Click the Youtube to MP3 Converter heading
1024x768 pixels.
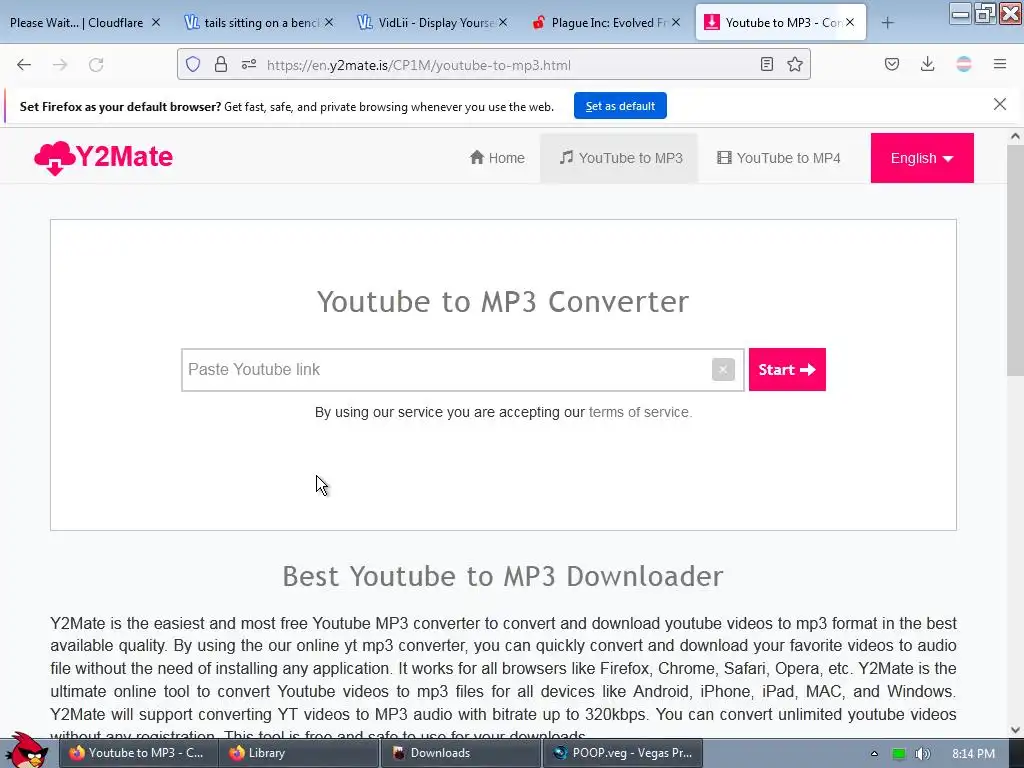point(503,302)
